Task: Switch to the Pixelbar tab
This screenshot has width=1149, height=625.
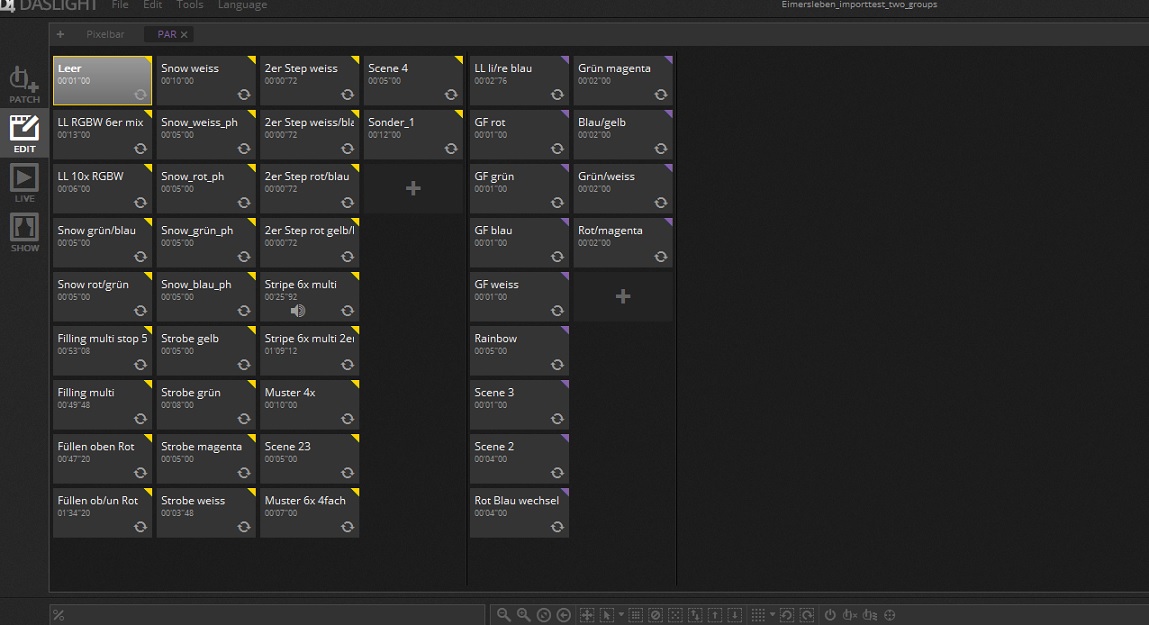Action: coord(106,34)
